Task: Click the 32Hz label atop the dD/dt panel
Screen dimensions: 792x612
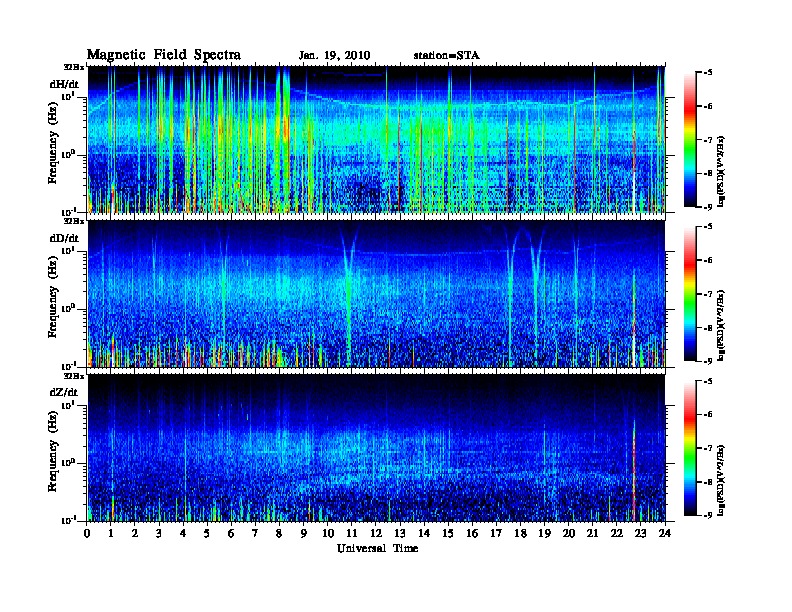Action: [74, 221]
